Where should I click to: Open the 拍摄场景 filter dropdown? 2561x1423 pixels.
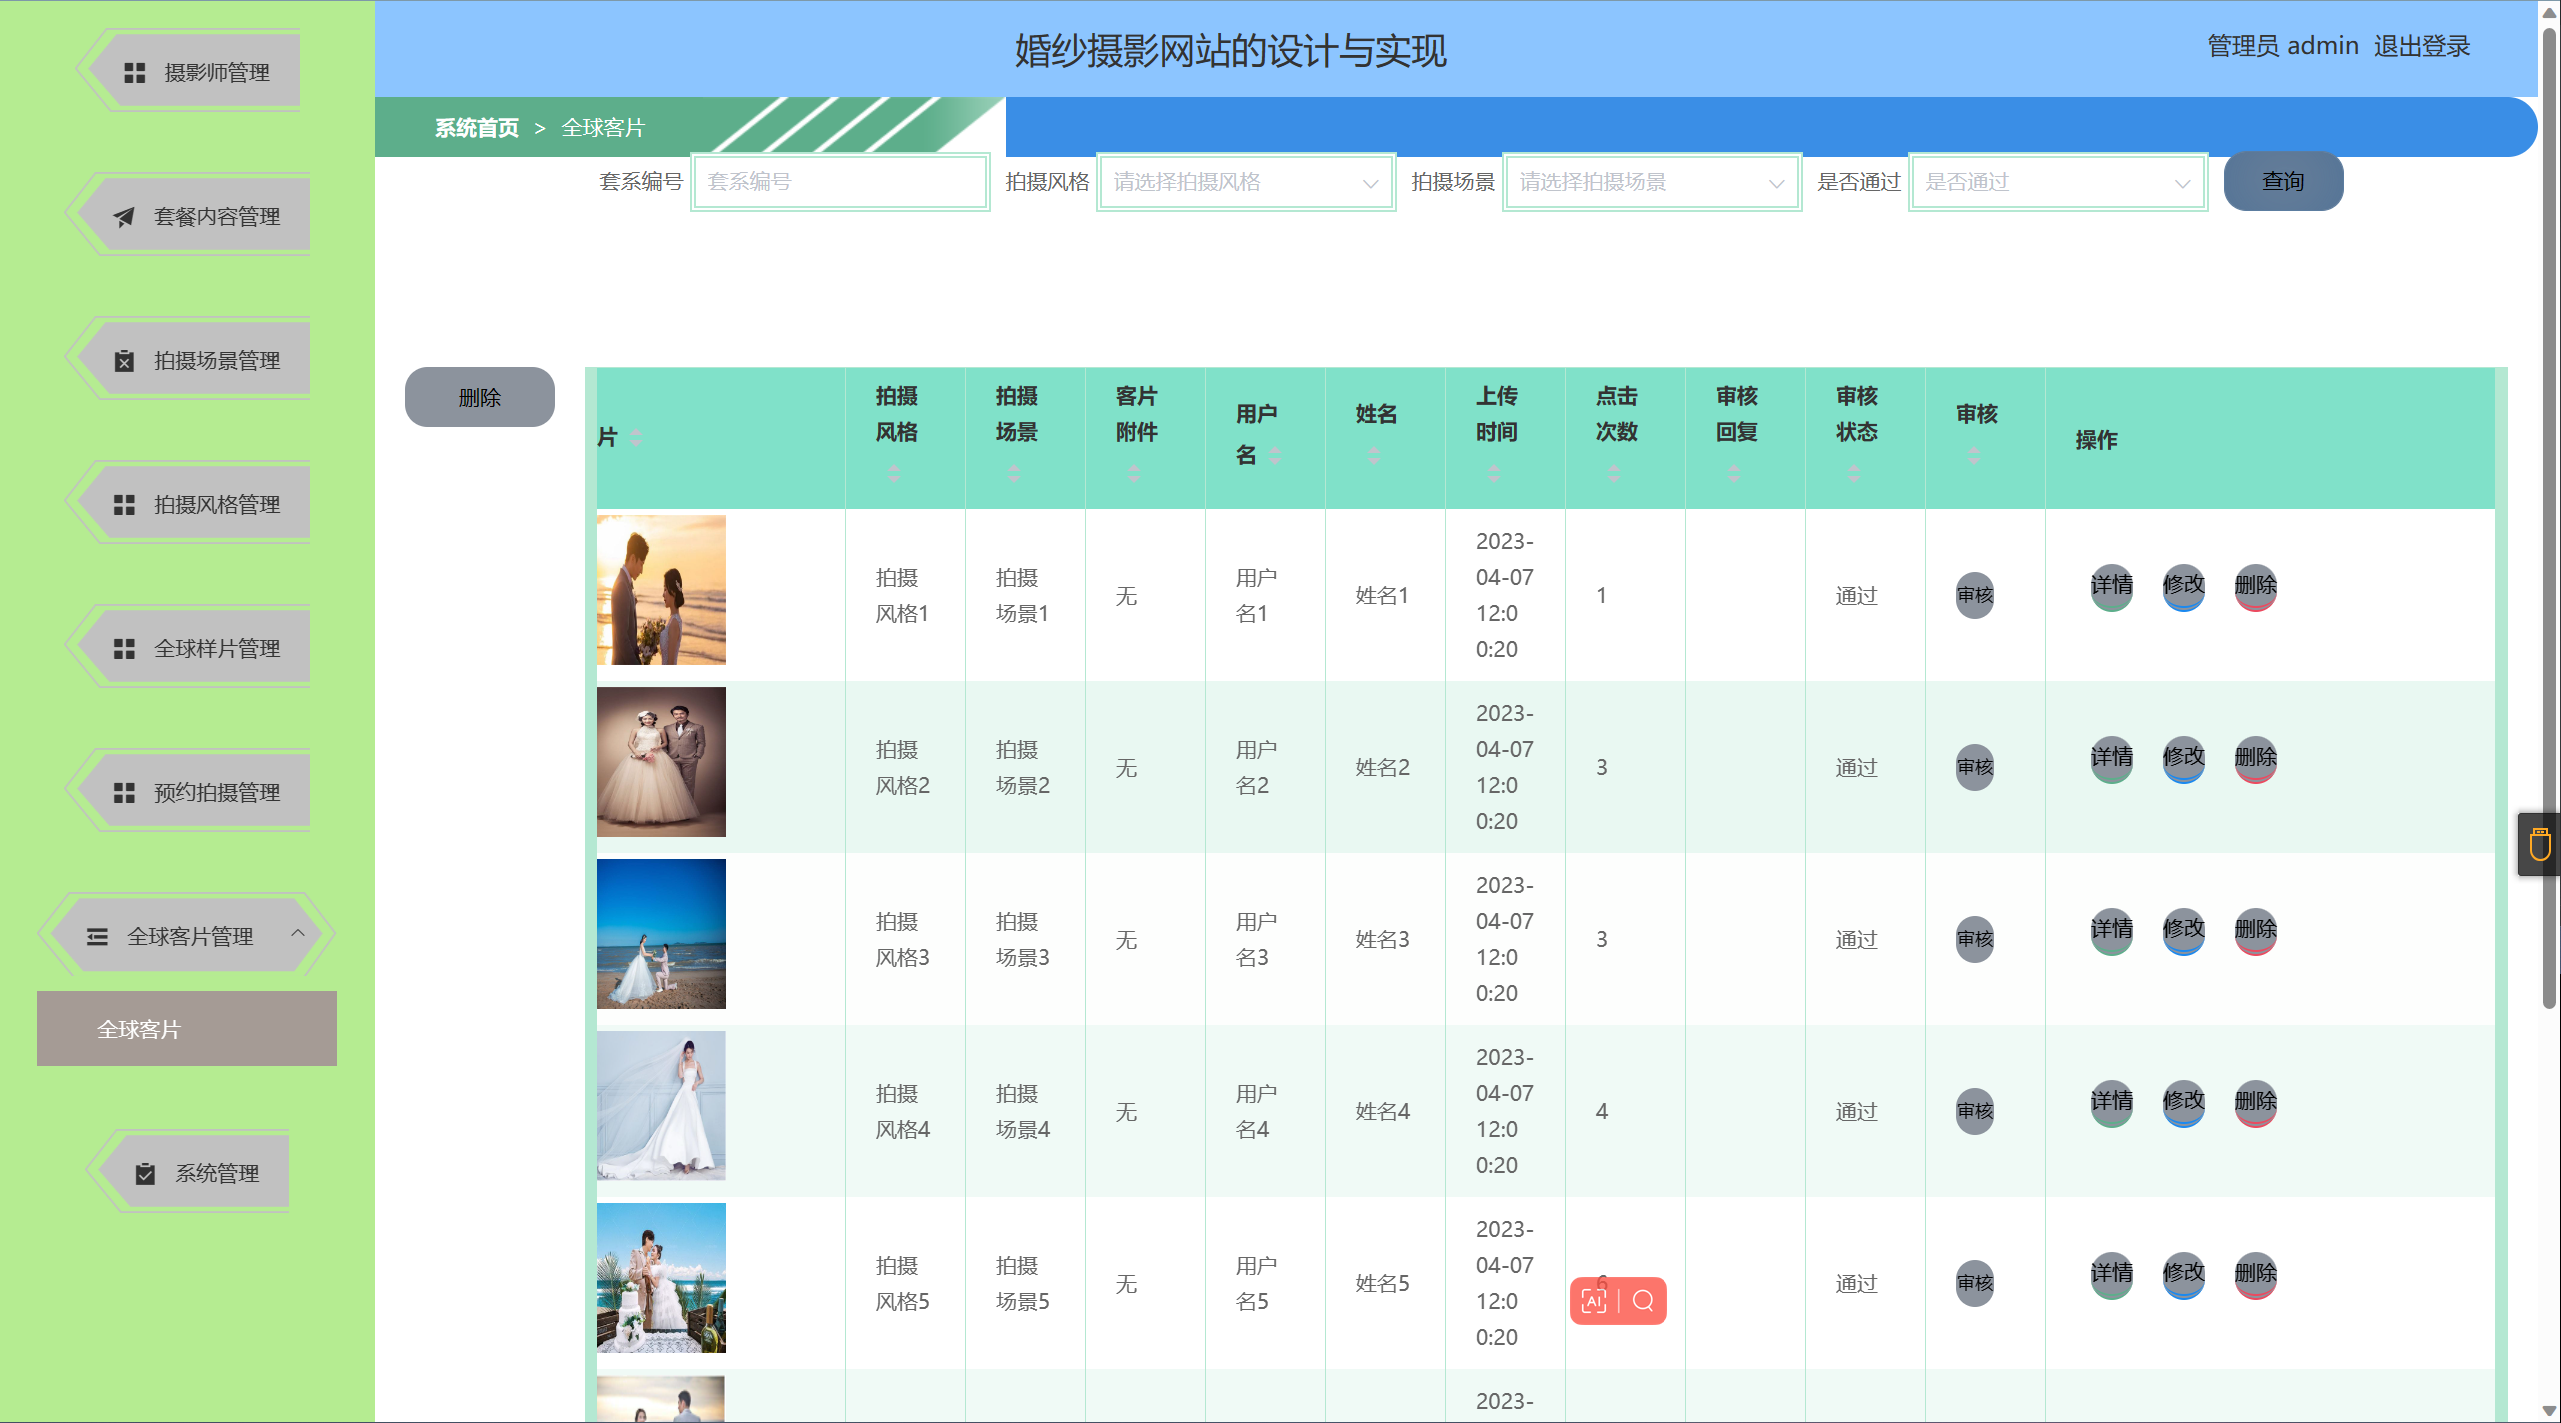tap(1651, 182)
